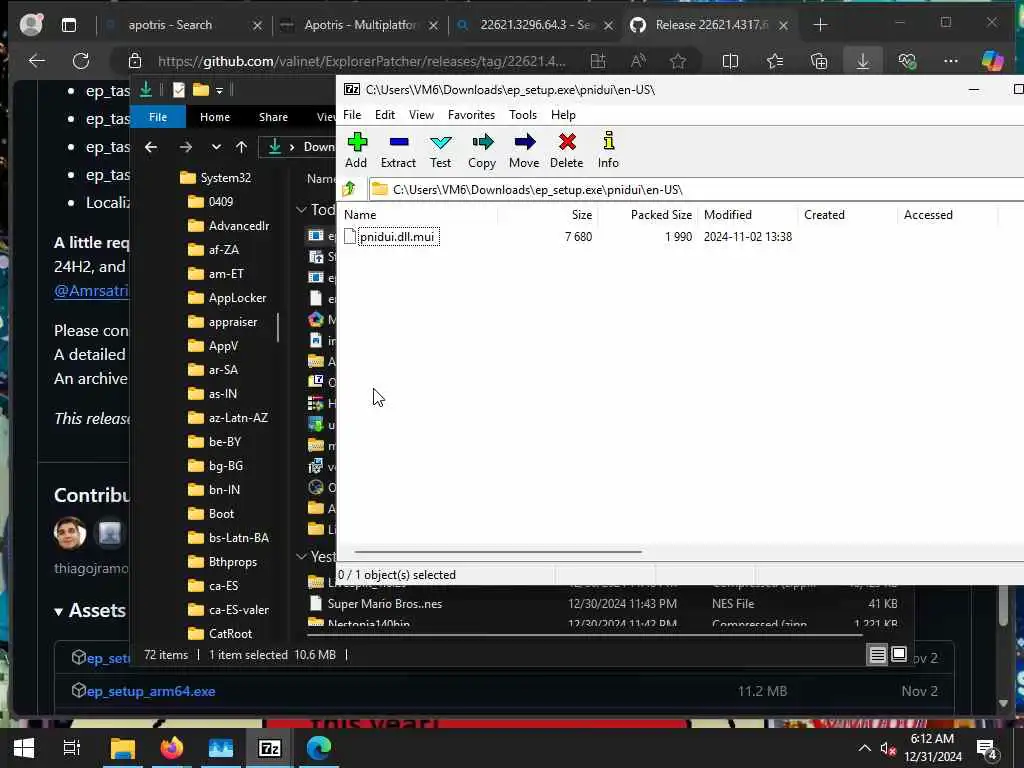This screenshot has width=1024, height=768.
Task: Open the Favorites menu in 7-Zip
Action: coord(472,115)
